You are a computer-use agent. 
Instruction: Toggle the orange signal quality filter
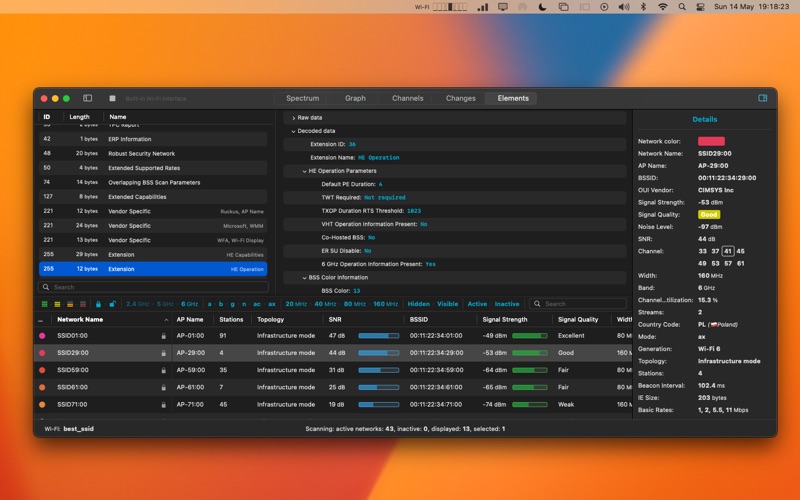coord(70,304)
